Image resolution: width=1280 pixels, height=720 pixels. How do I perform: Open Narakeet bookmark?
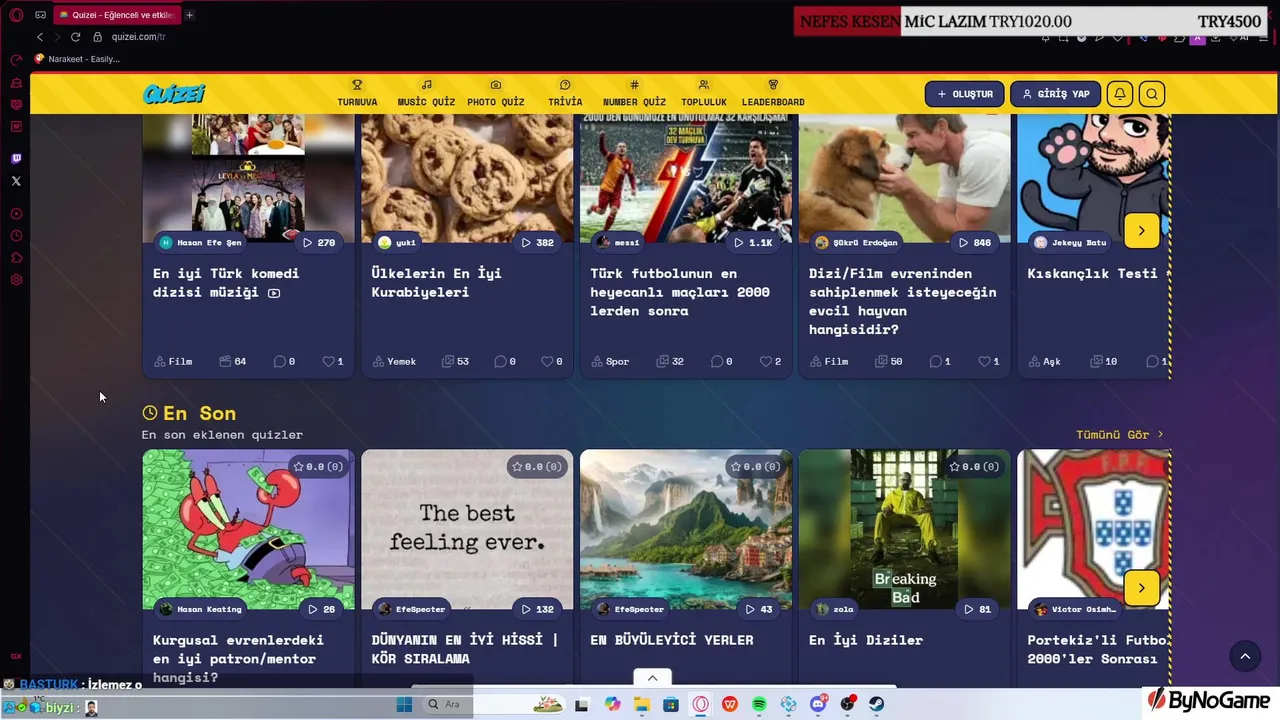[77, 59]
